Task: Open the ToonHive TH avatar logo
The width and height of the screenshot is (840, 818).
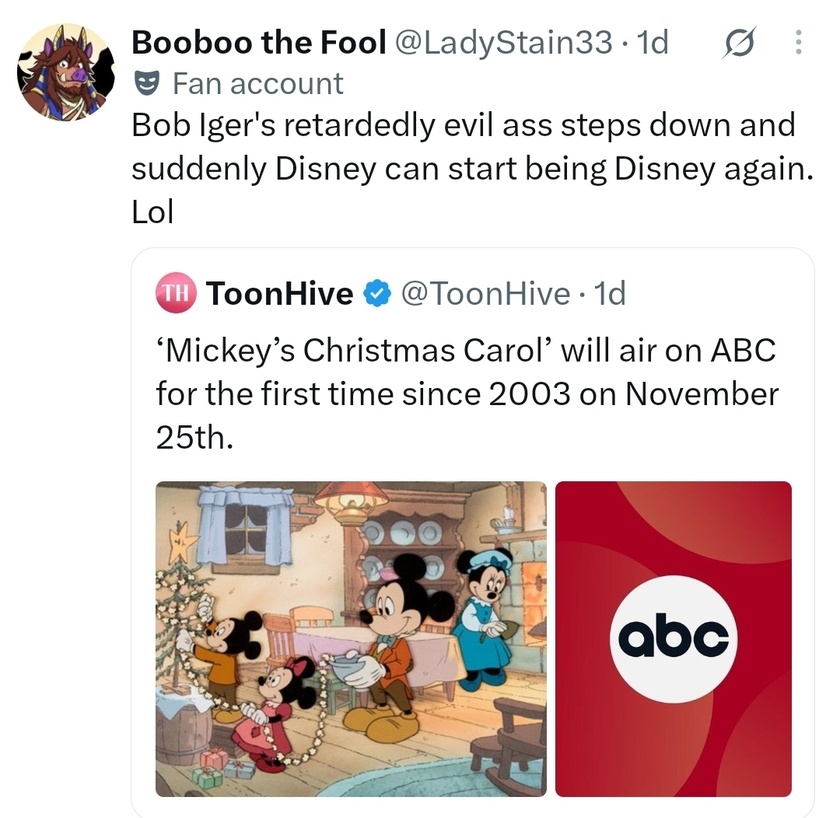Action: [176, 293]
